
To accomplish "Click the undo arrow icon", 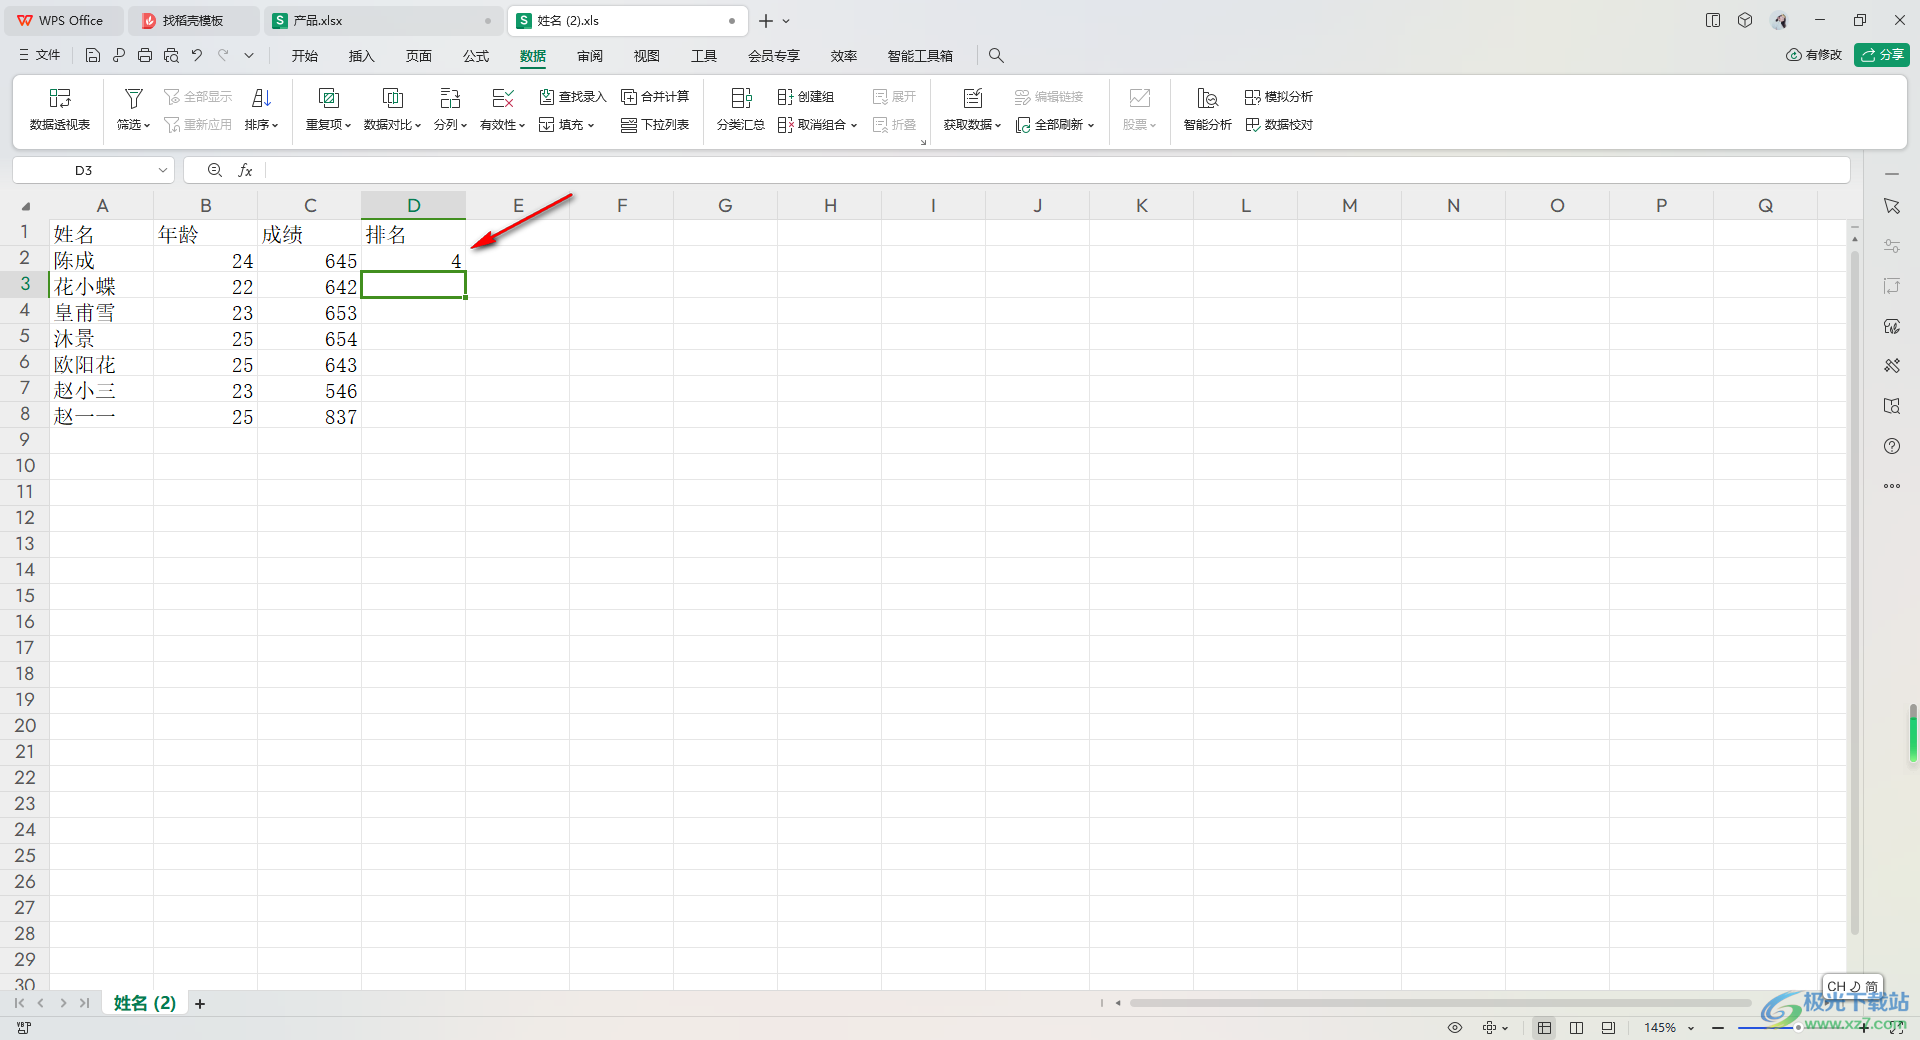I will [x=197, y=55].
